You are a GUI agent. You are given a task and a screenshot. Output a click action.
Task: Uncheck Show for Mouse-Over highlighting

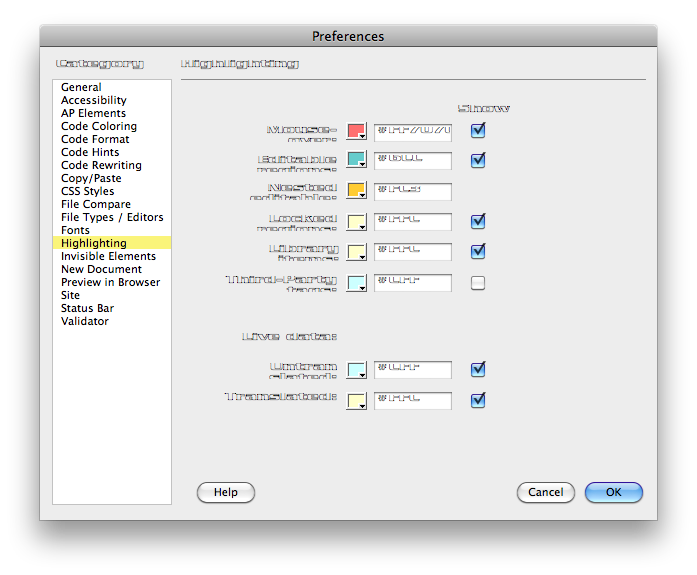click(478, 131)
